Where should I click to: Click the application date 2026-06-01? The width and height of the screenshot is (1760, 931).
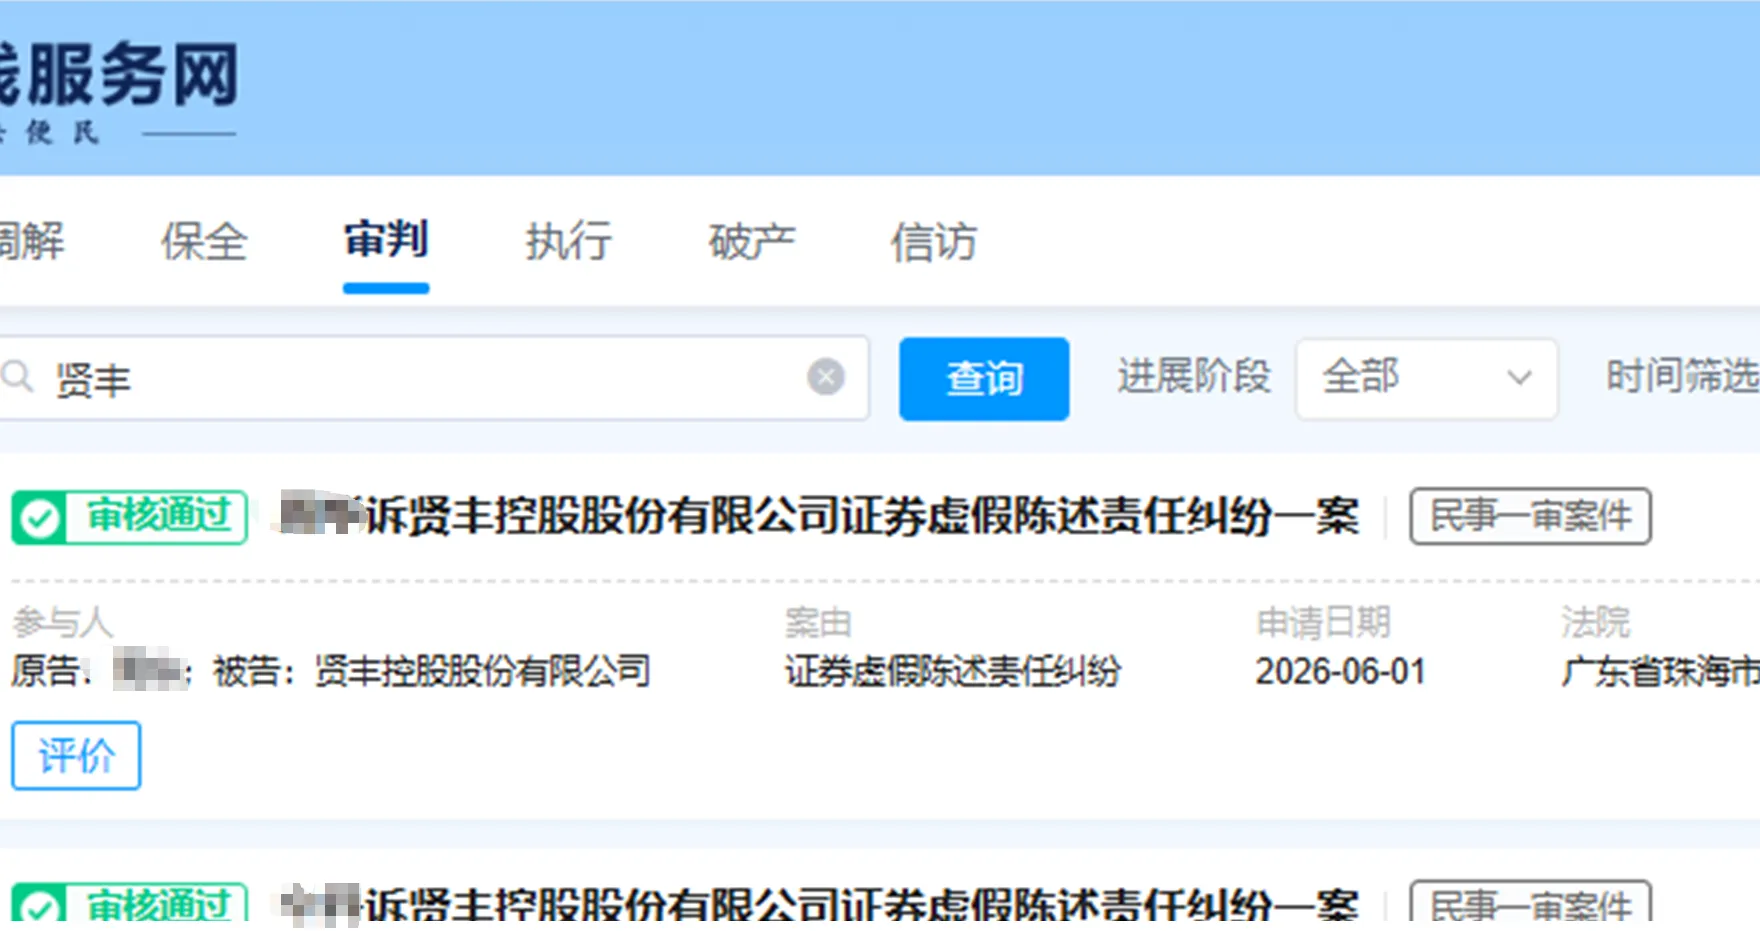[x=1340, y=671]
